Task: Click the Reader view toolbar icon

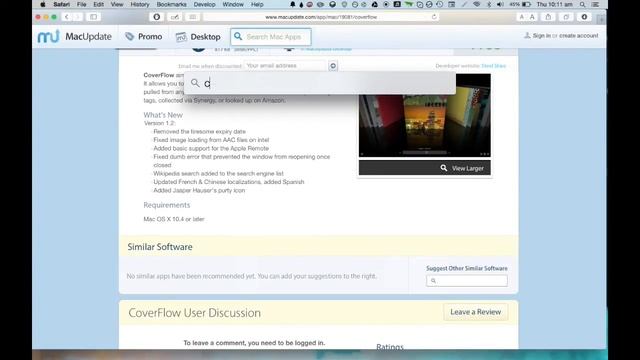Action: tap(193, 17)
